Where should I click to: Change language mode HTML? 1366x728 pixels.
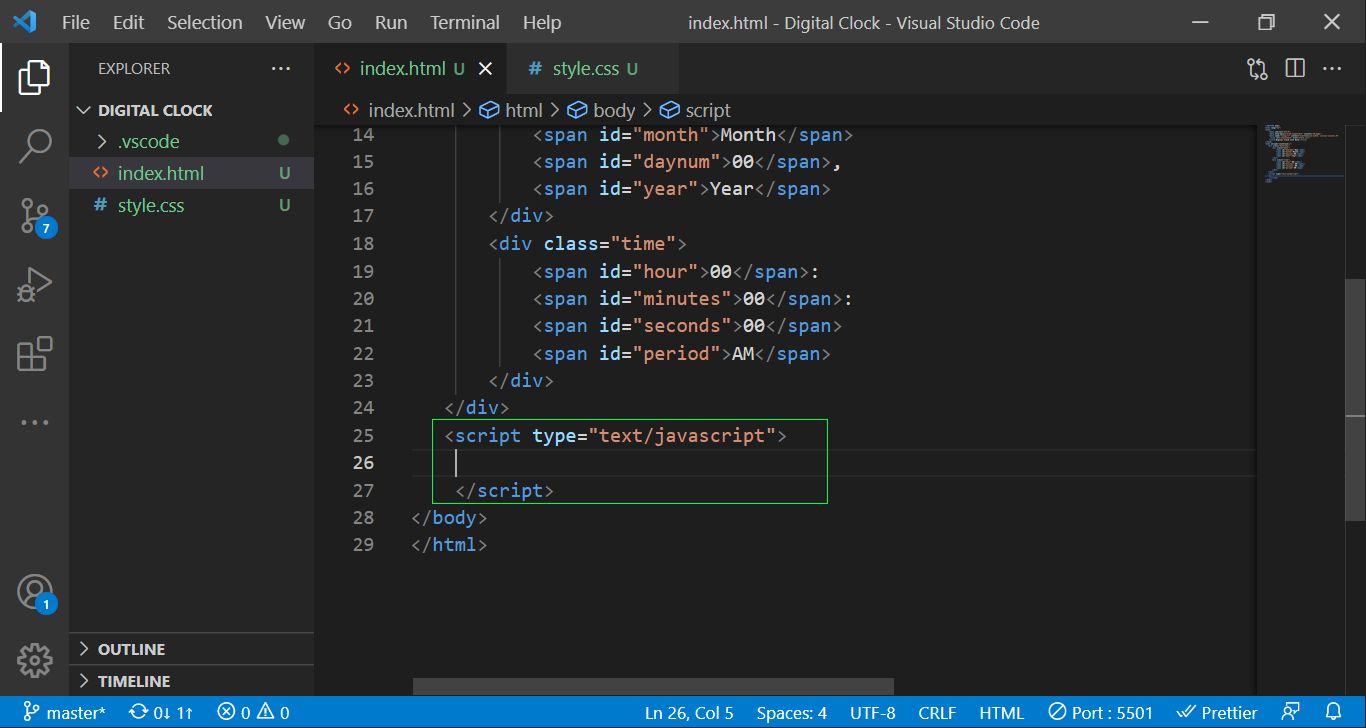point(1001,713)
